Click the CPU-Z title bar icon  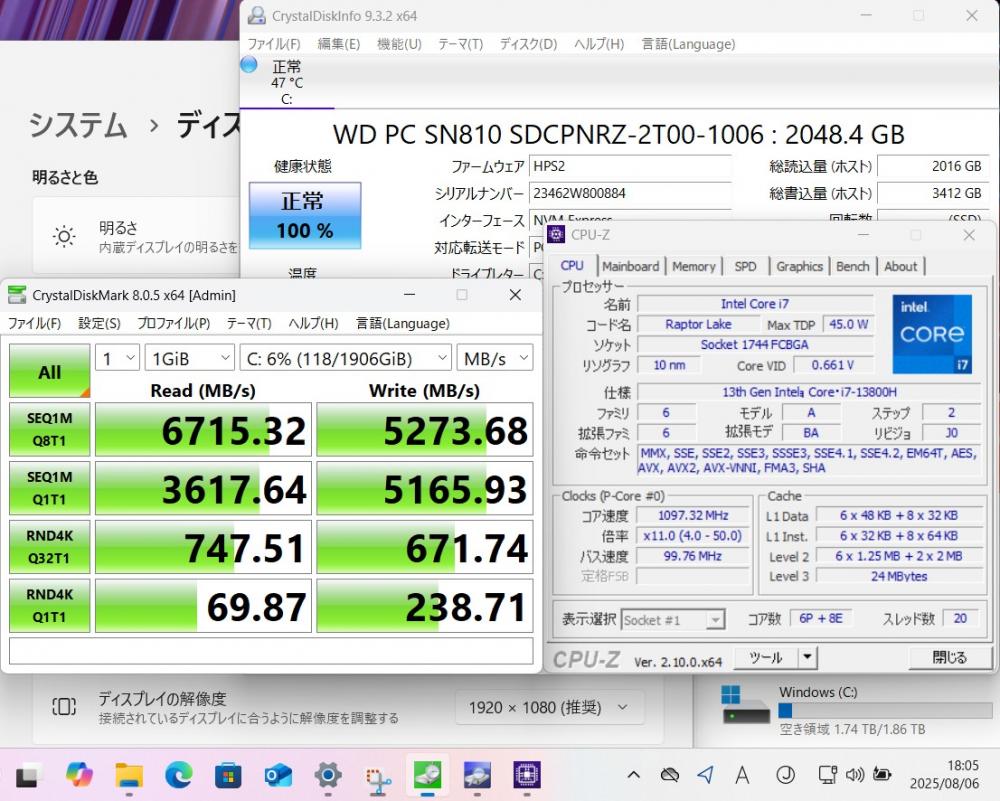pyautogui.click(x=556, y=234)
